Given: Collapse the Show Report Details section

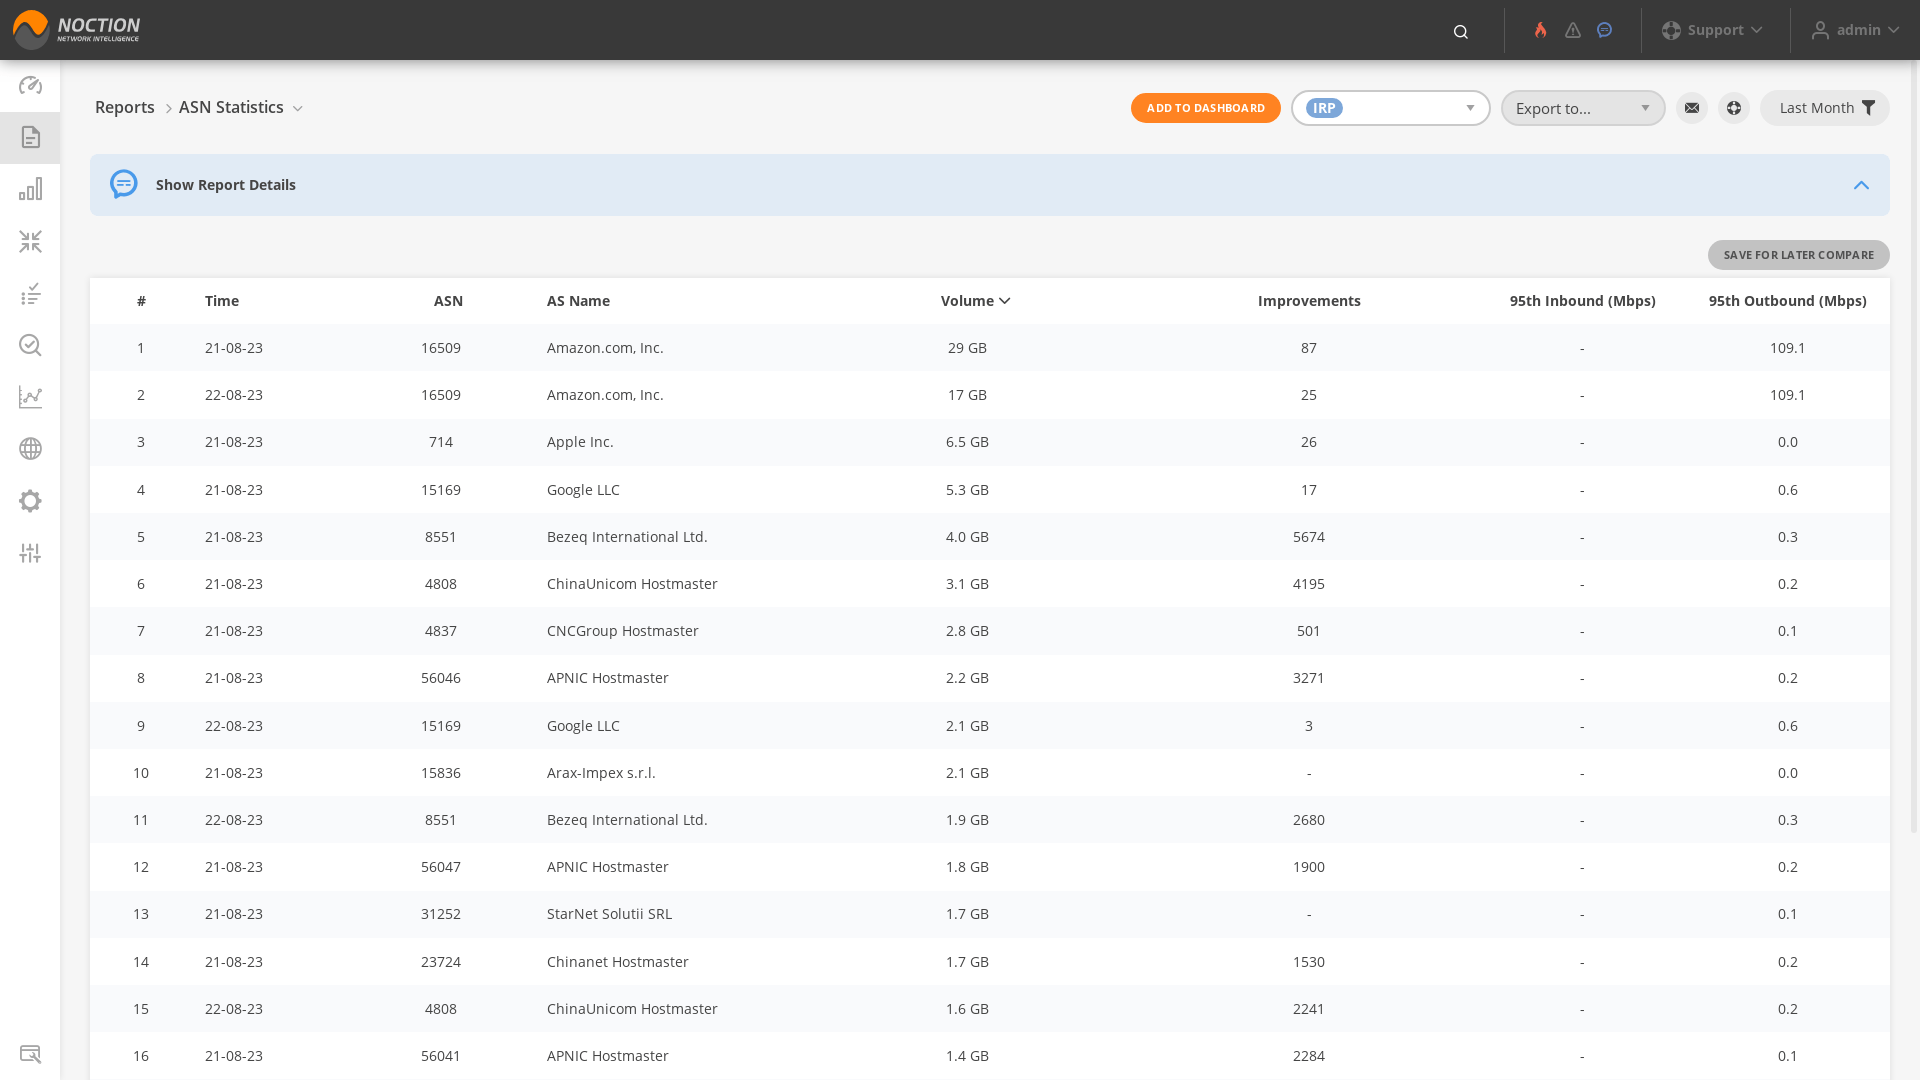Looking at the screenshot, I should 1861,183.
